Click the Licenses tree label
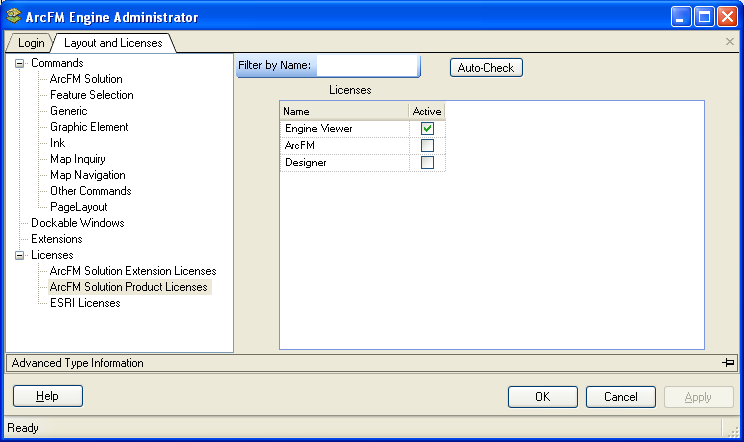 point(52,255)
